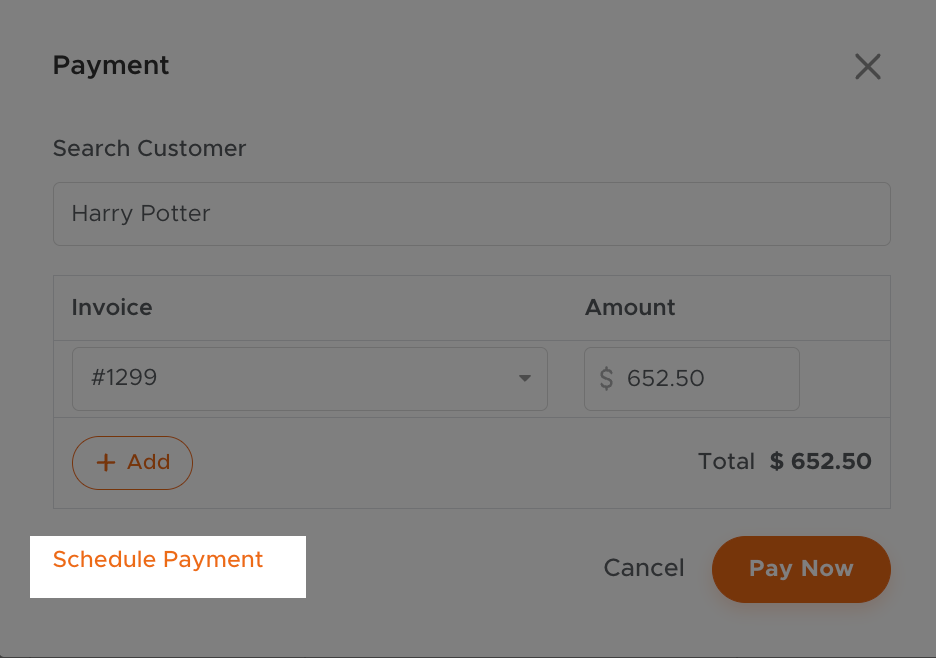Click the Total label
Image resolution: width=936 pixels, height=658 pixels.
pos(726,462)
